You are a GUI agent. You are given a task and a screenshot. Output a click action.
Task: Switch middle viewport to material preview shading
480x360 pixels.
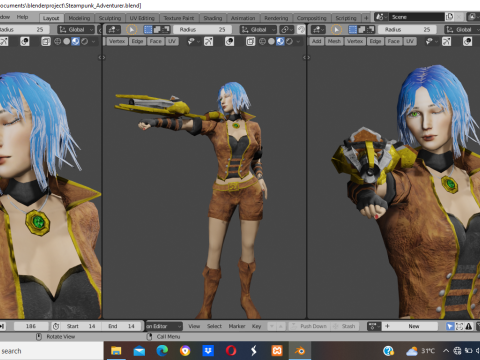click(280, 41)
